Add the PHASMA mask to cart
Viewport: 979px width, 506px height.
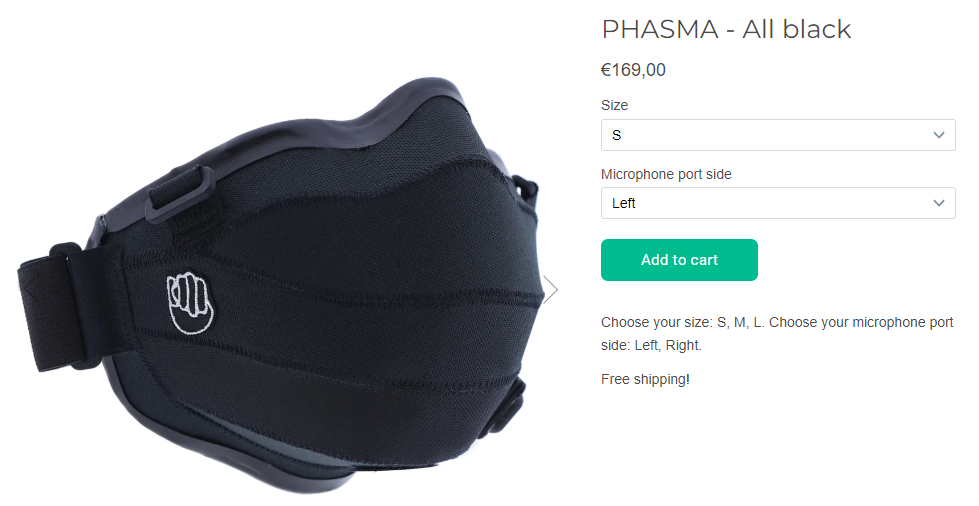tap(679, 260)
